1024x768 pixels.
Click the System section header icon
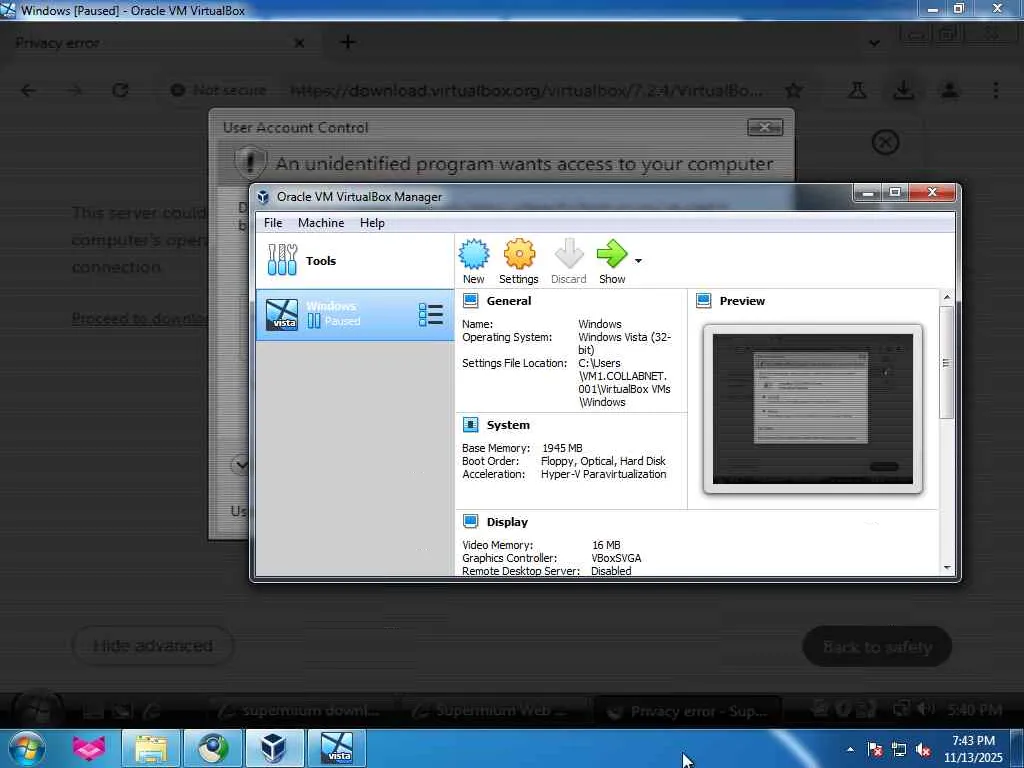(470, 424)
